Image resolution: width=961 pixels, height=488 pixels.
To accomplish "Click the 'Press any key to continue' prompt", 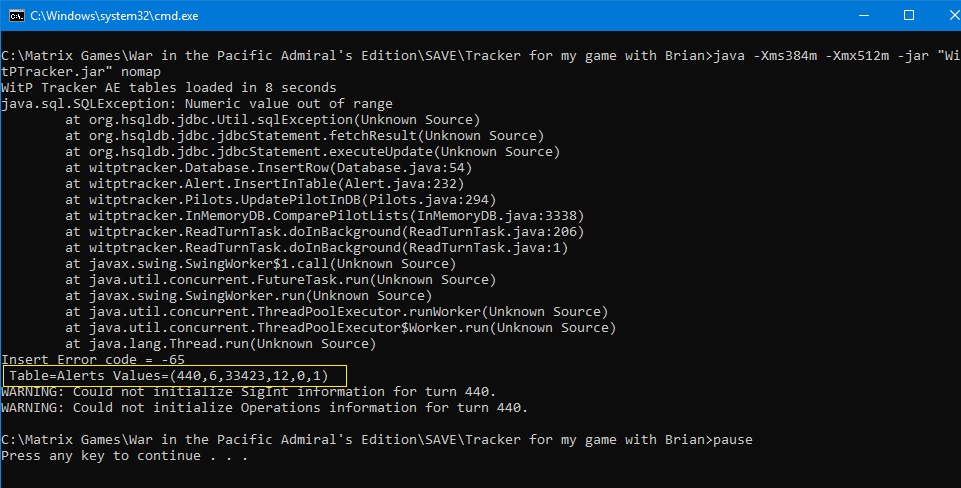I will 124,456.
